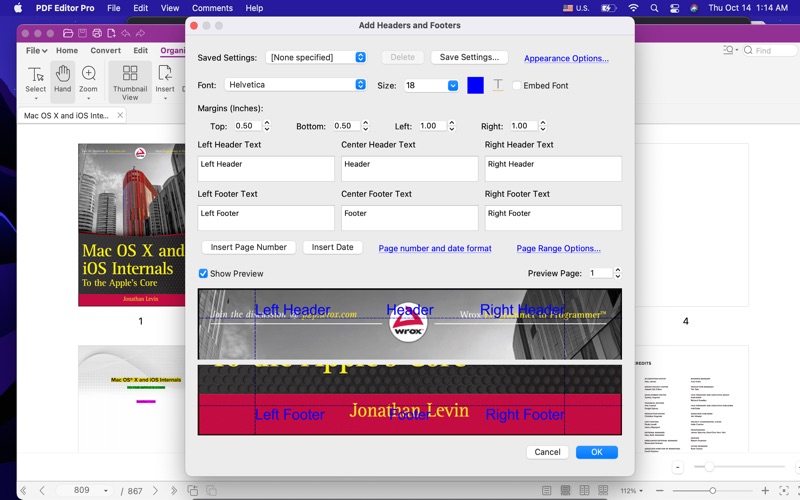Go to first page using double-left arrows

23,491
